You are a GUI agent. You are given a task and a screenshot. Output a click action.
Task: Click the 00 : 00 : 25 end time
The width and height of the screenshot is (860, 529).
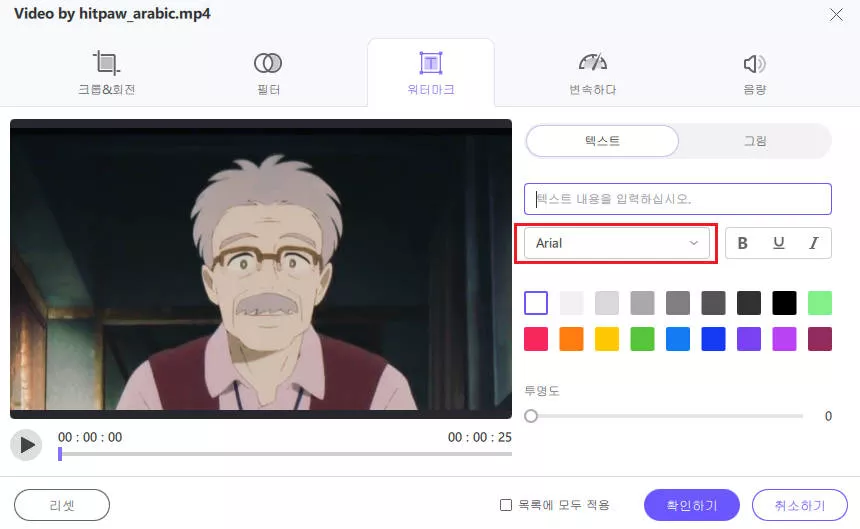tap(479, 437)
